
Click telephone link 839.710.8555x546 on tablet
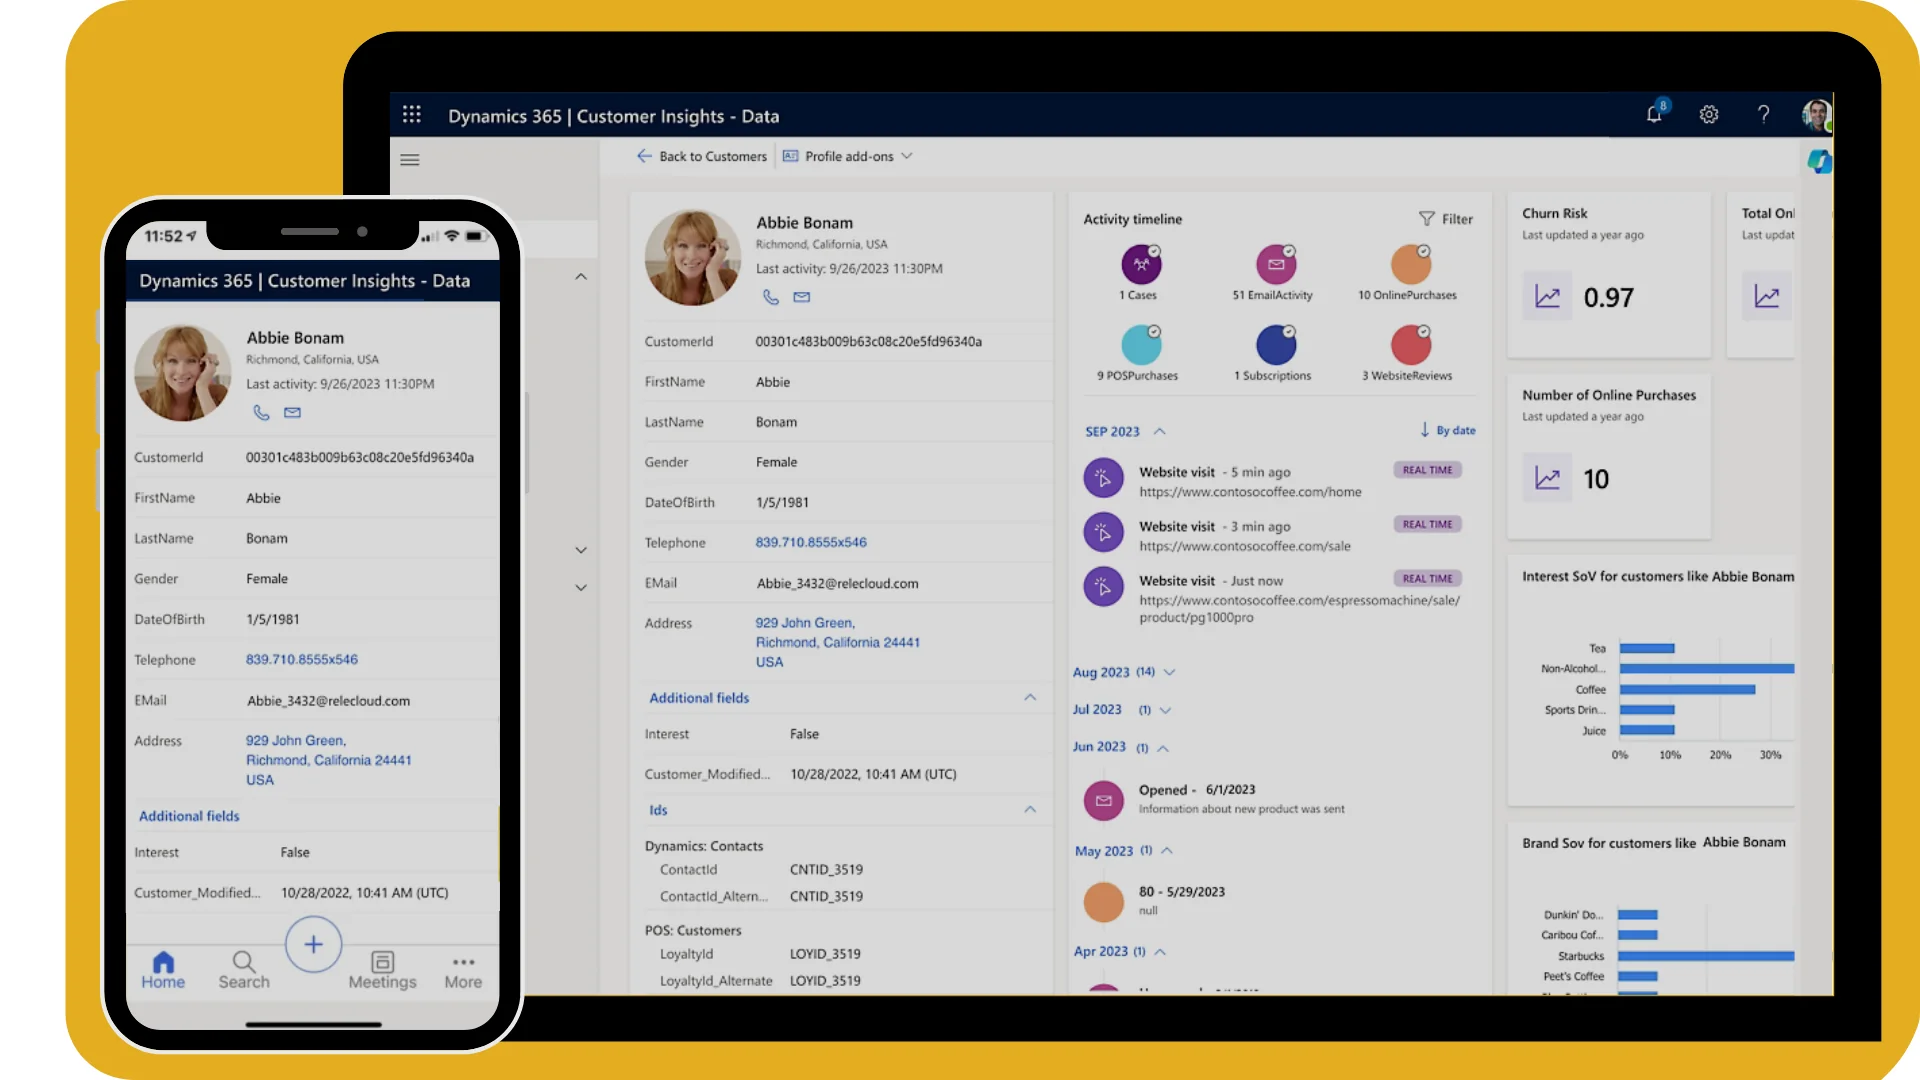pyautogui.click(x=811, y=542)
